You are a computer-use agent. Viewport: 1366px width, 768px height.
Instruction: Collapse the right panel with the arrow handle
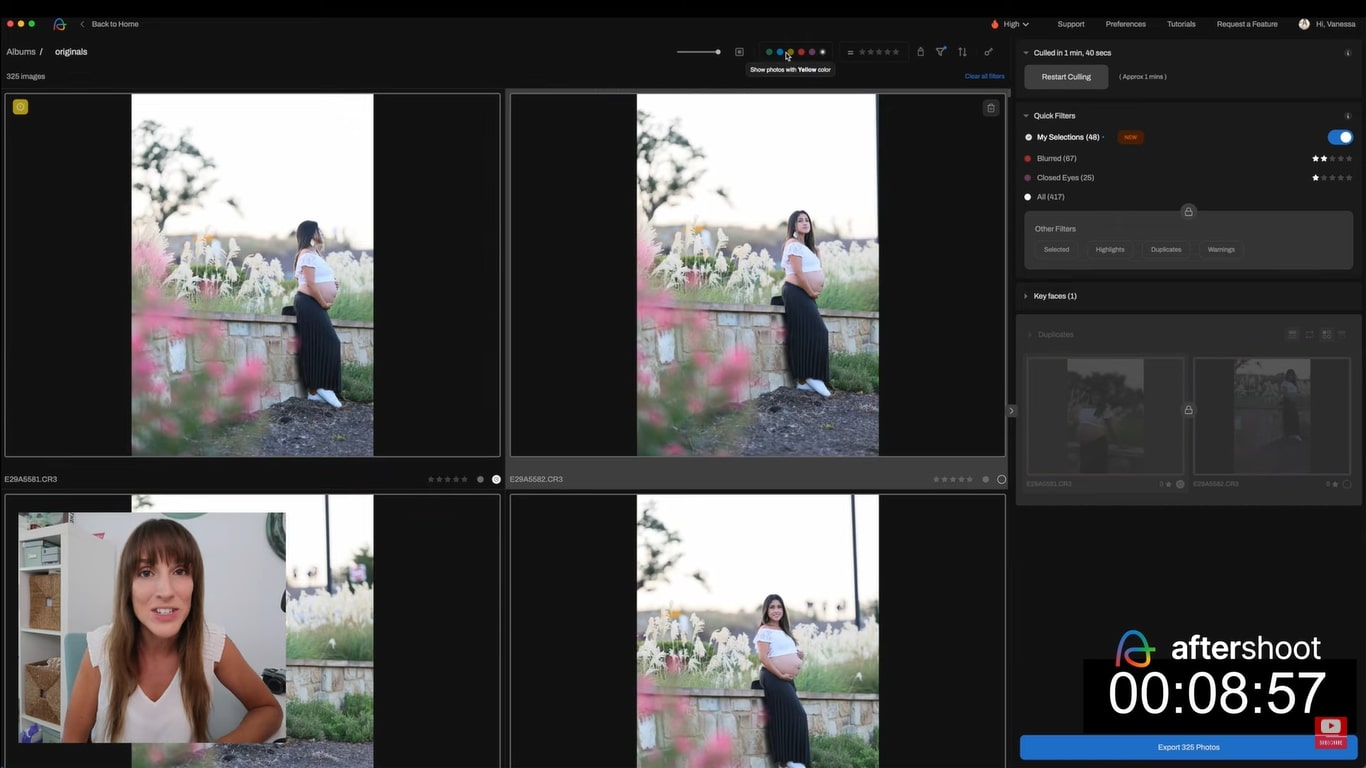[x=1011, y=410]
